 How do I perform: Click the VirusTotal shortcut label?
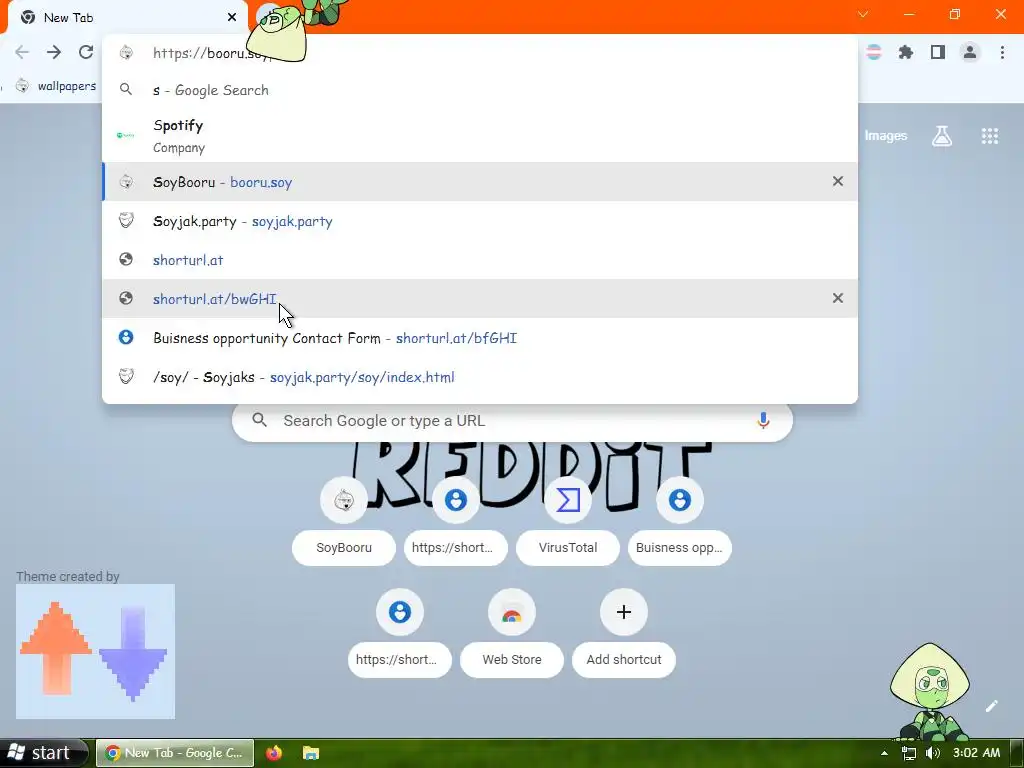(x=568, y=547)
